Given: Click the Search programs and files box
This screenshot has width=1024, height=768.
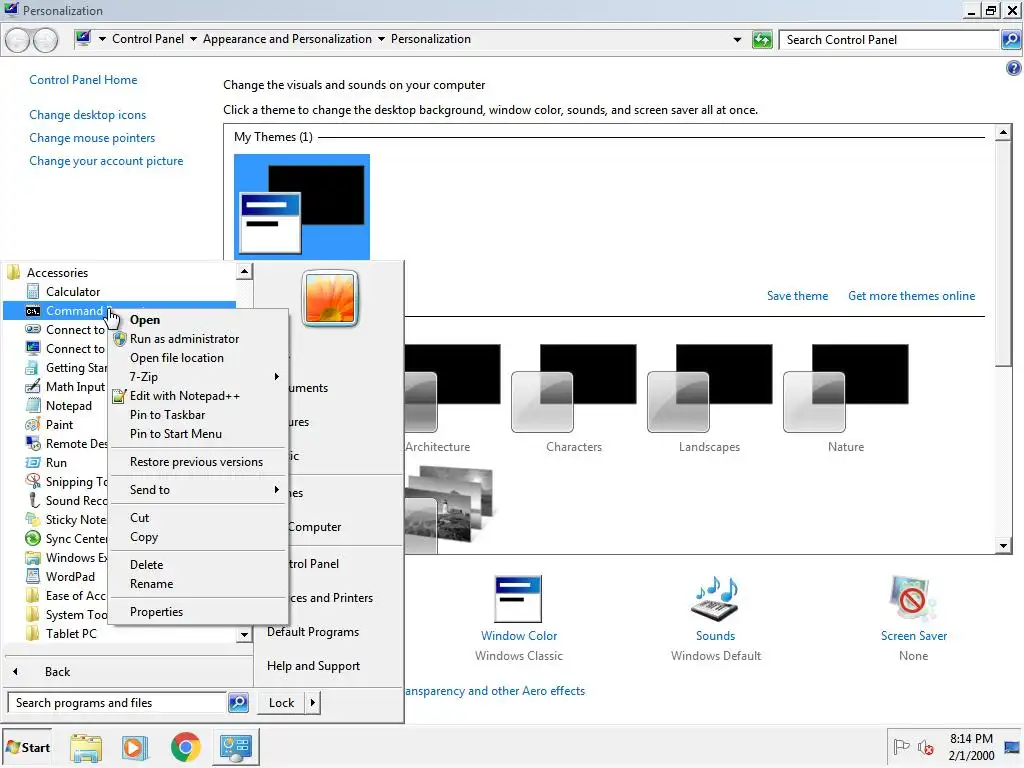Looking at the screenshot, I should point(118,703).
